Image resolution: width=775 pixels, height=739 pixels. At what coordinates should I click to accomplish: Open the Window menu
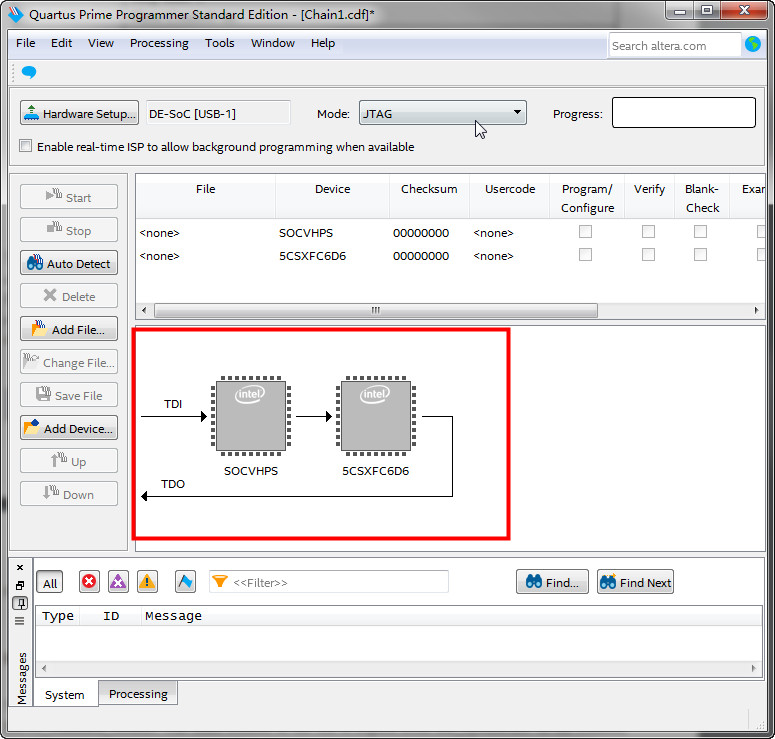pyautogui.click(x=273, y=43)
